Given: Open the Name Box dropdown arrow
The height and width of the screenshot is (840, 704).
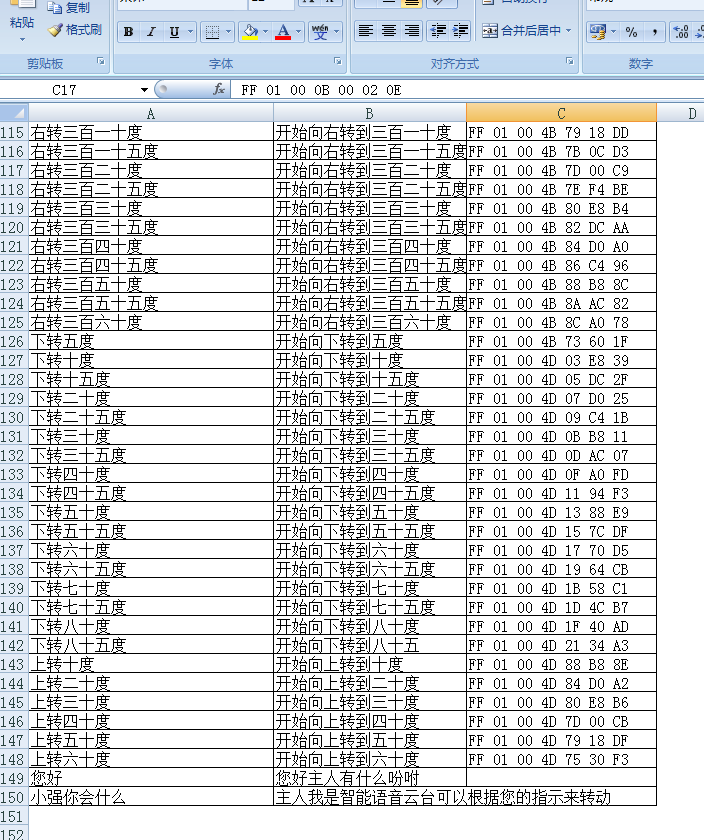Looking at the screenshot, I should (144, 90).
